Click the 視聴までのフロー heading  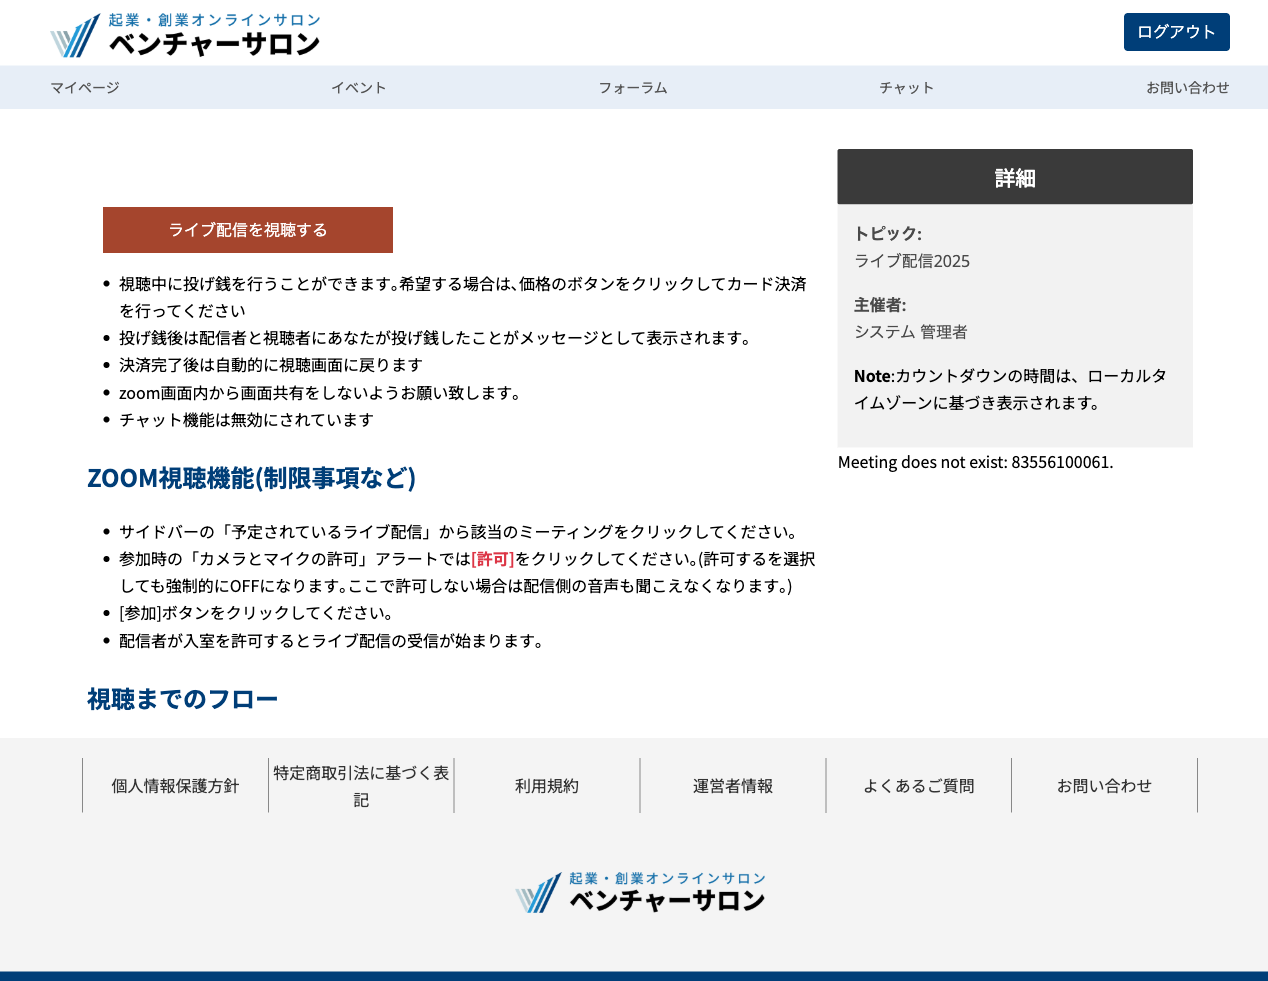[182, 698]
